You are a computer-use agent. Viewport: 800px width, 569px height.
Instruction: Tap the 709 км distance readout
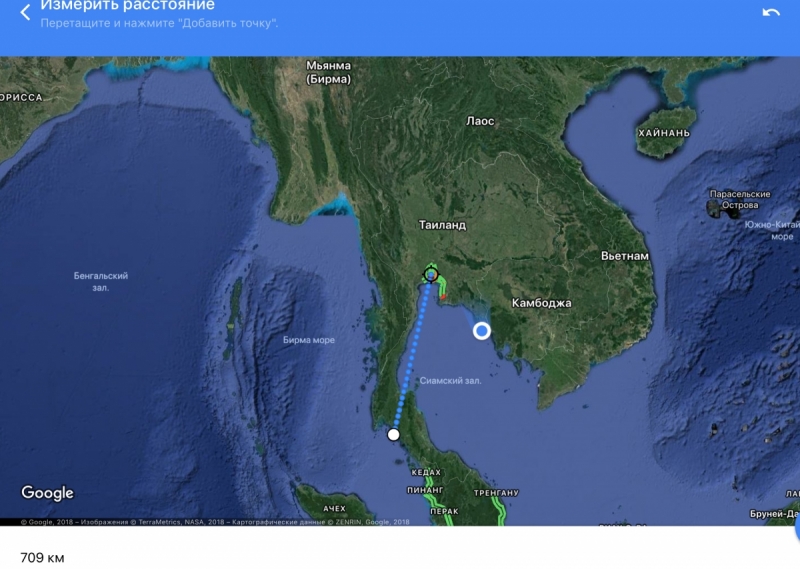coord(42,556)
